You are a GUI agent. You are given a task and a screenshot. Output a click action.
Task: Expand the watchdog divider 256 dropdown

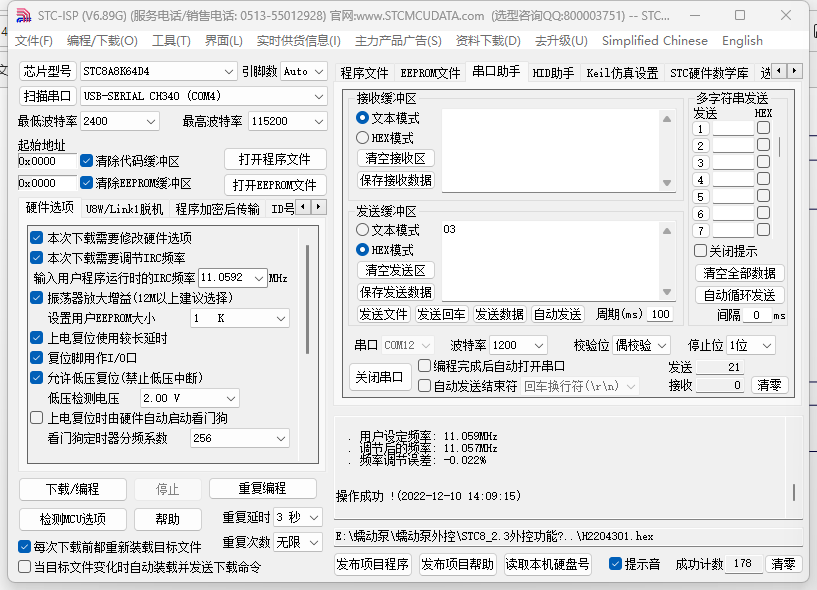[281, 438]
